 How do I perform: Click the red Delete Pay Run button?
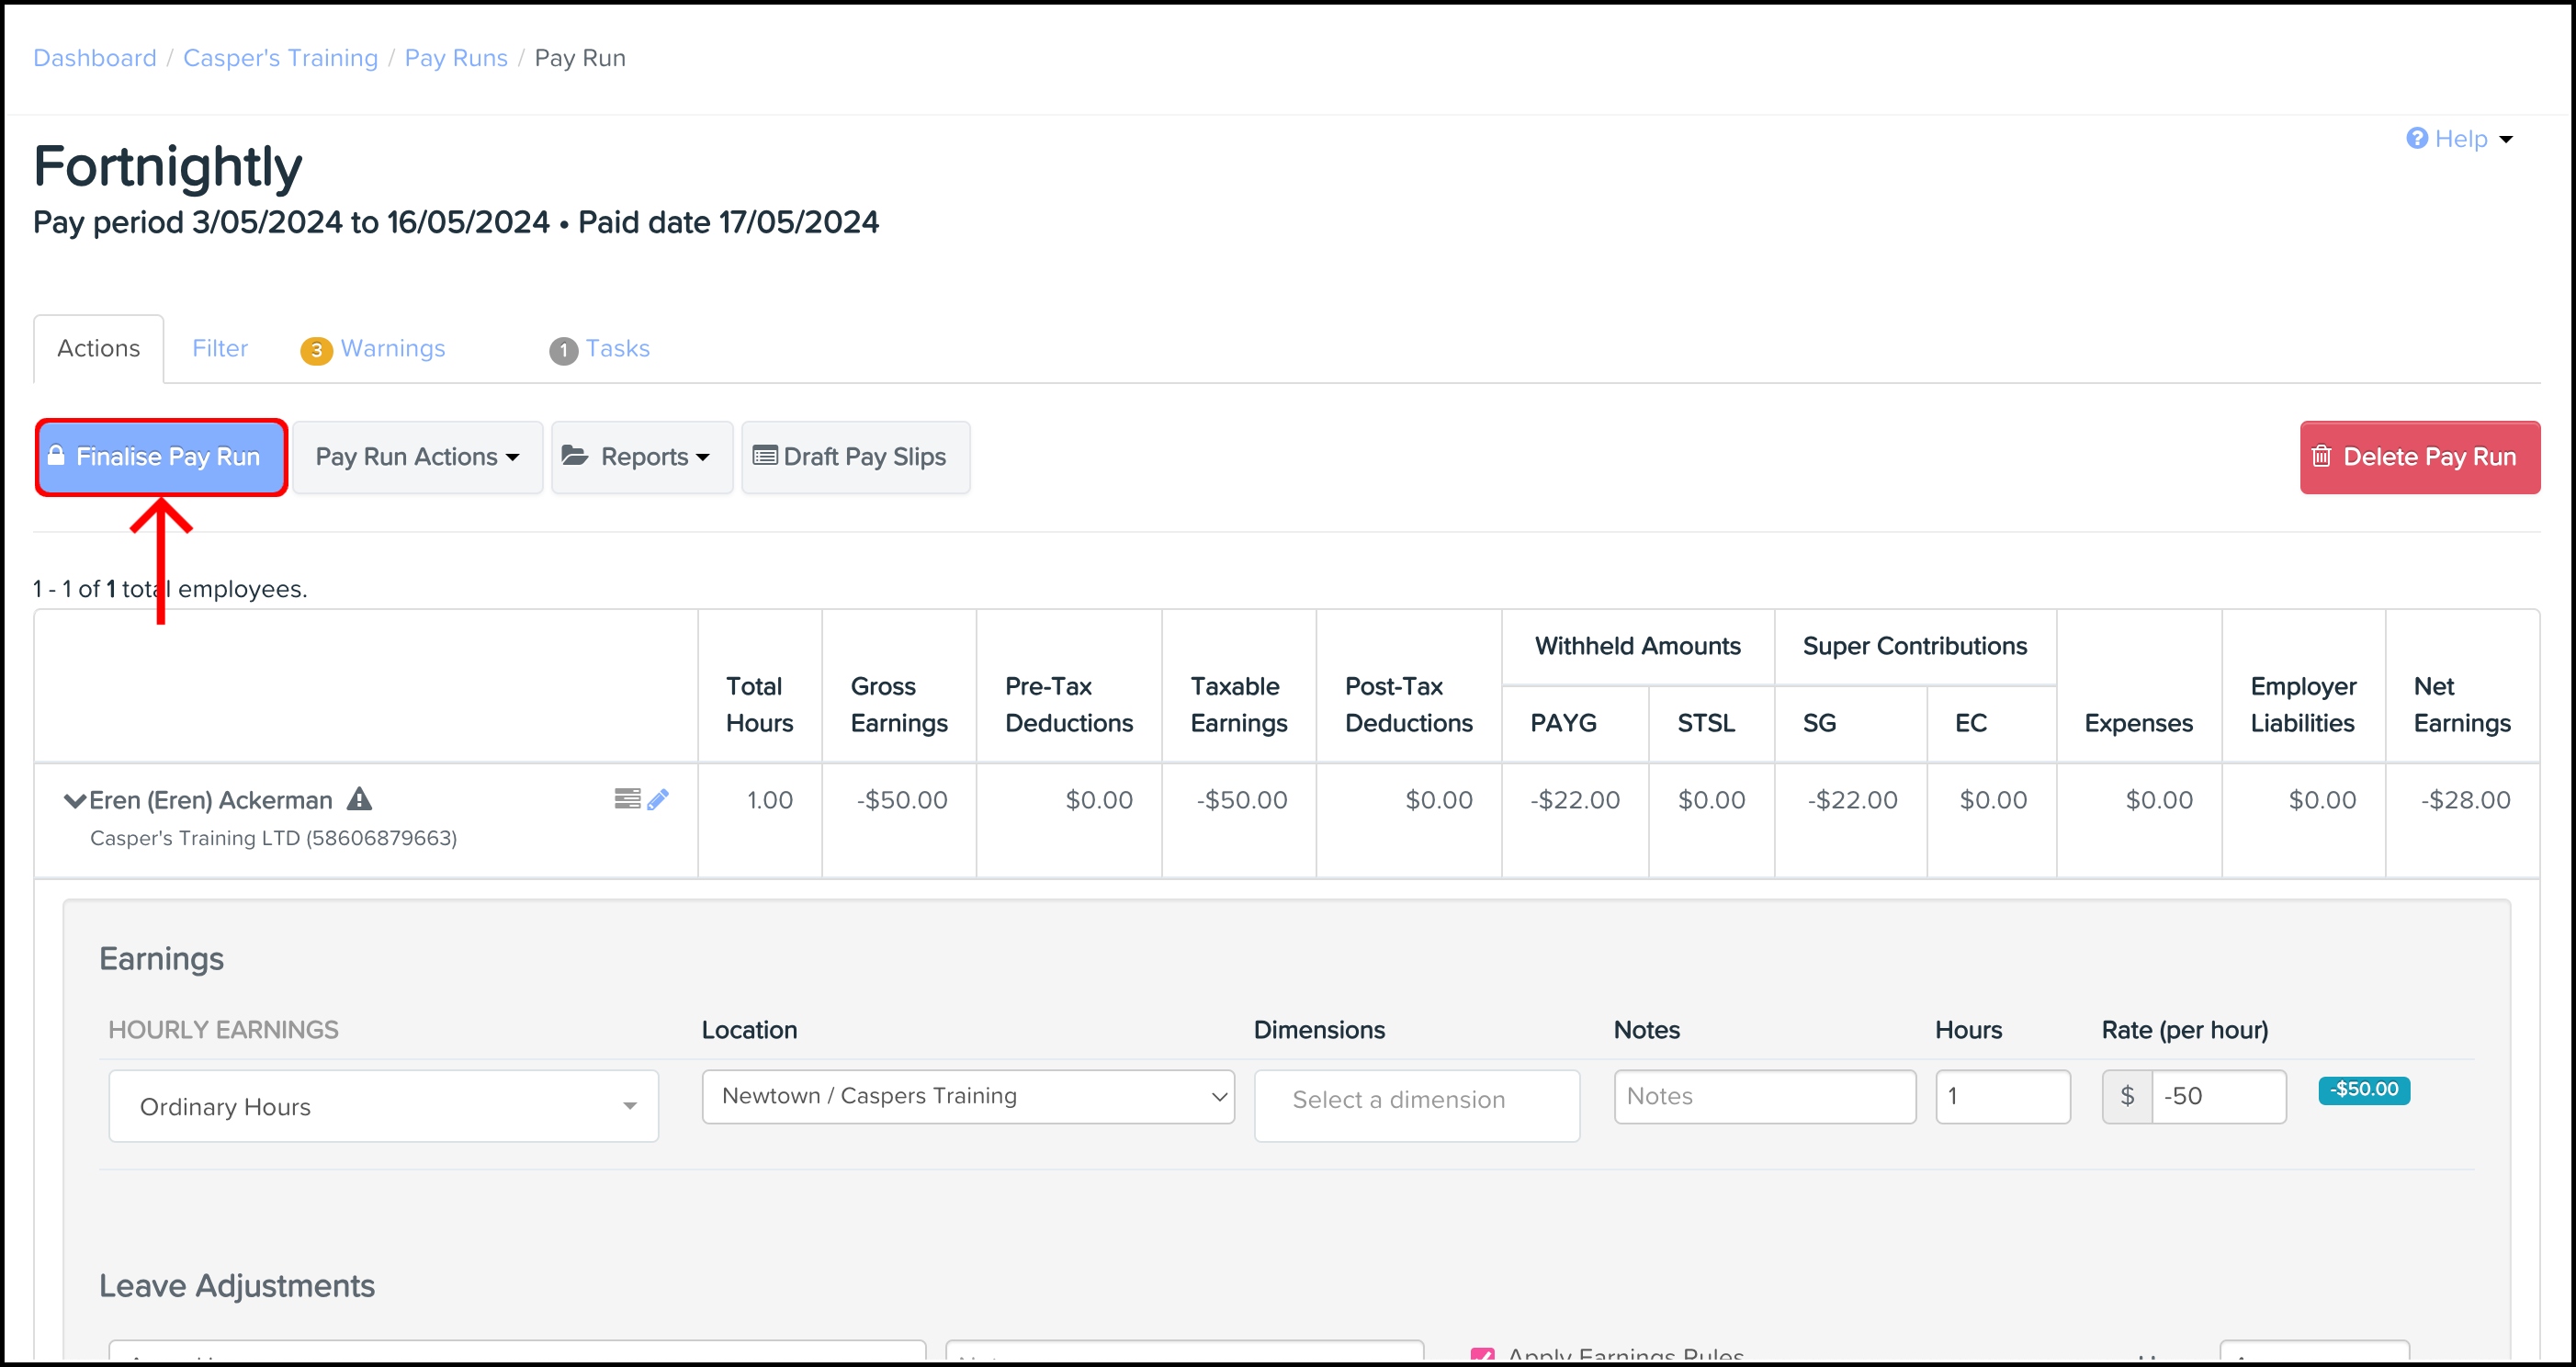coord(2418,457)
